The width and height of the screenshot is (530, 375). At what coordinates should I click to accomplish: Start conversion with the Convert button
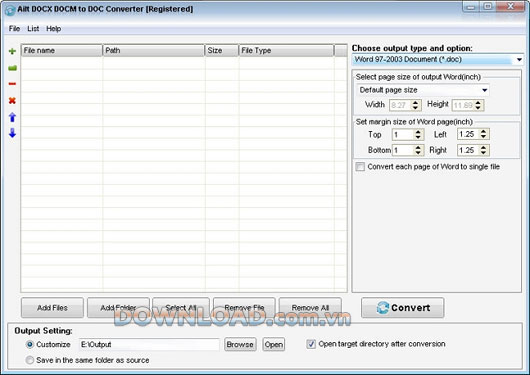pos(403,308)
